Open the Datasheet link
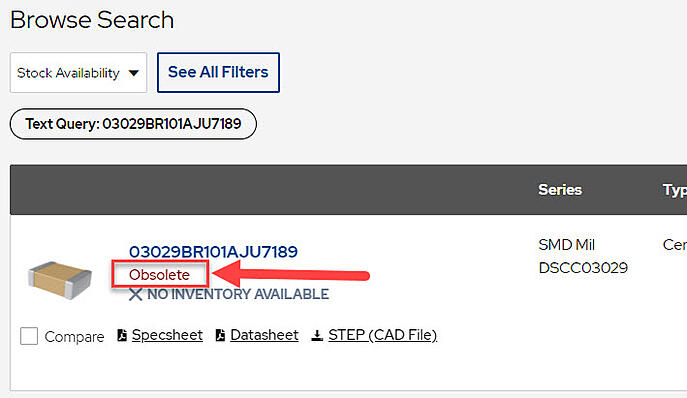This screenshot has height=398, width=687. coord(264,335)
